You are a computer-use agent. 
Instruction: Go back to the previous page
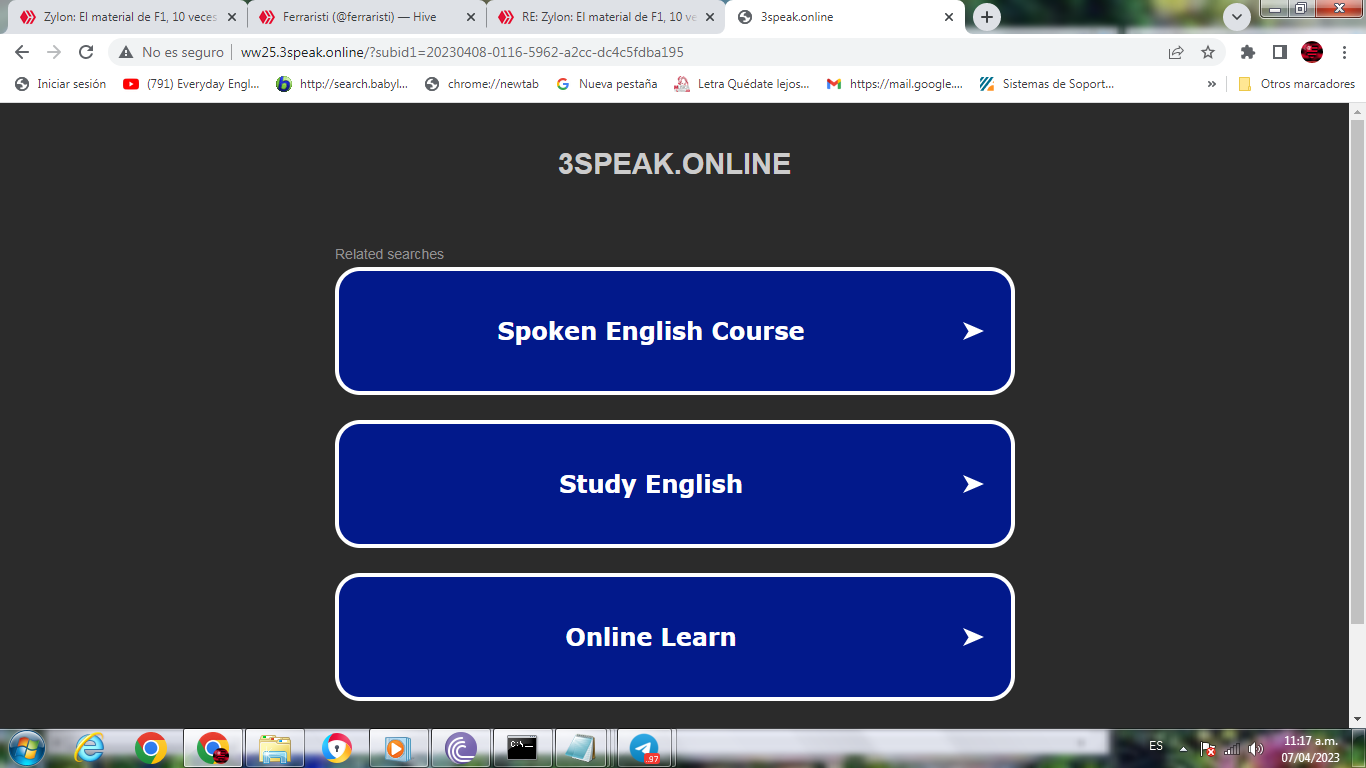22,52
